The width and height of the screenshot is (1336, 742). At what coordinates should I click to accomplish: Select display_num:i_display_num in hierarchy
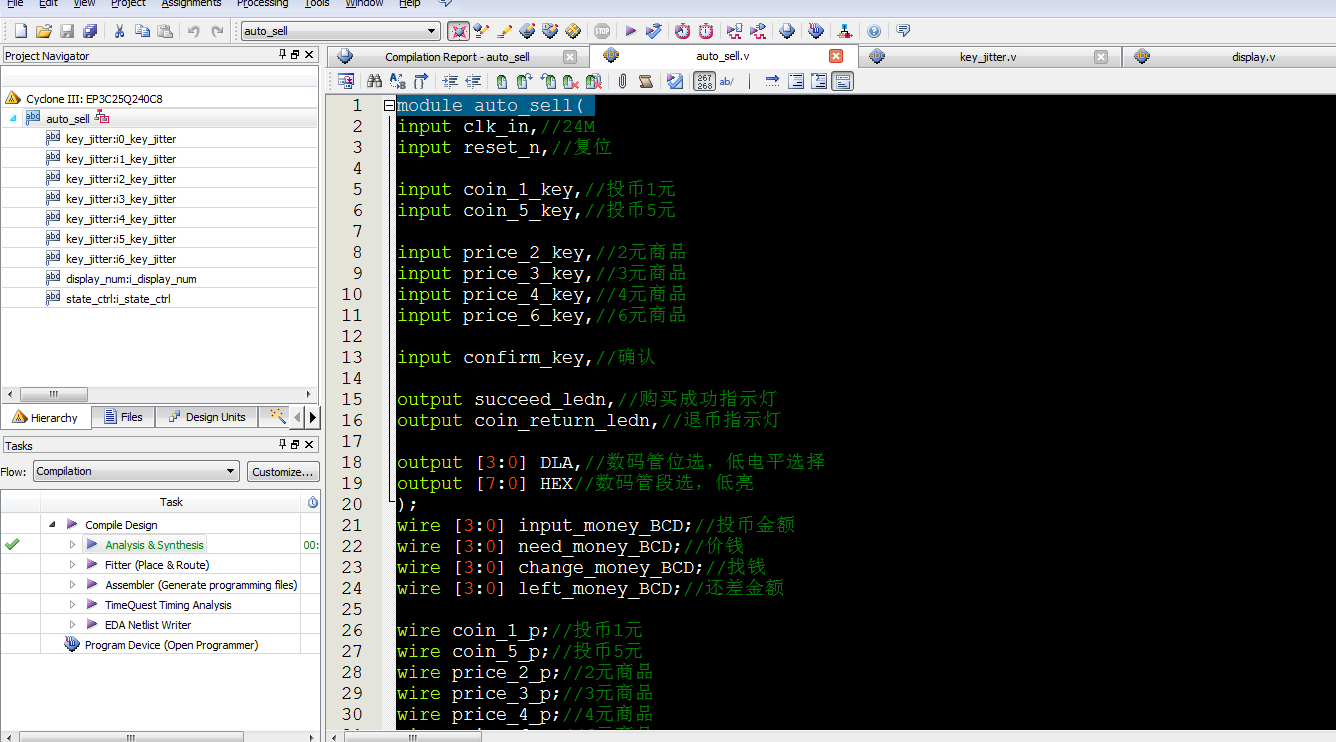pos(130,279)
